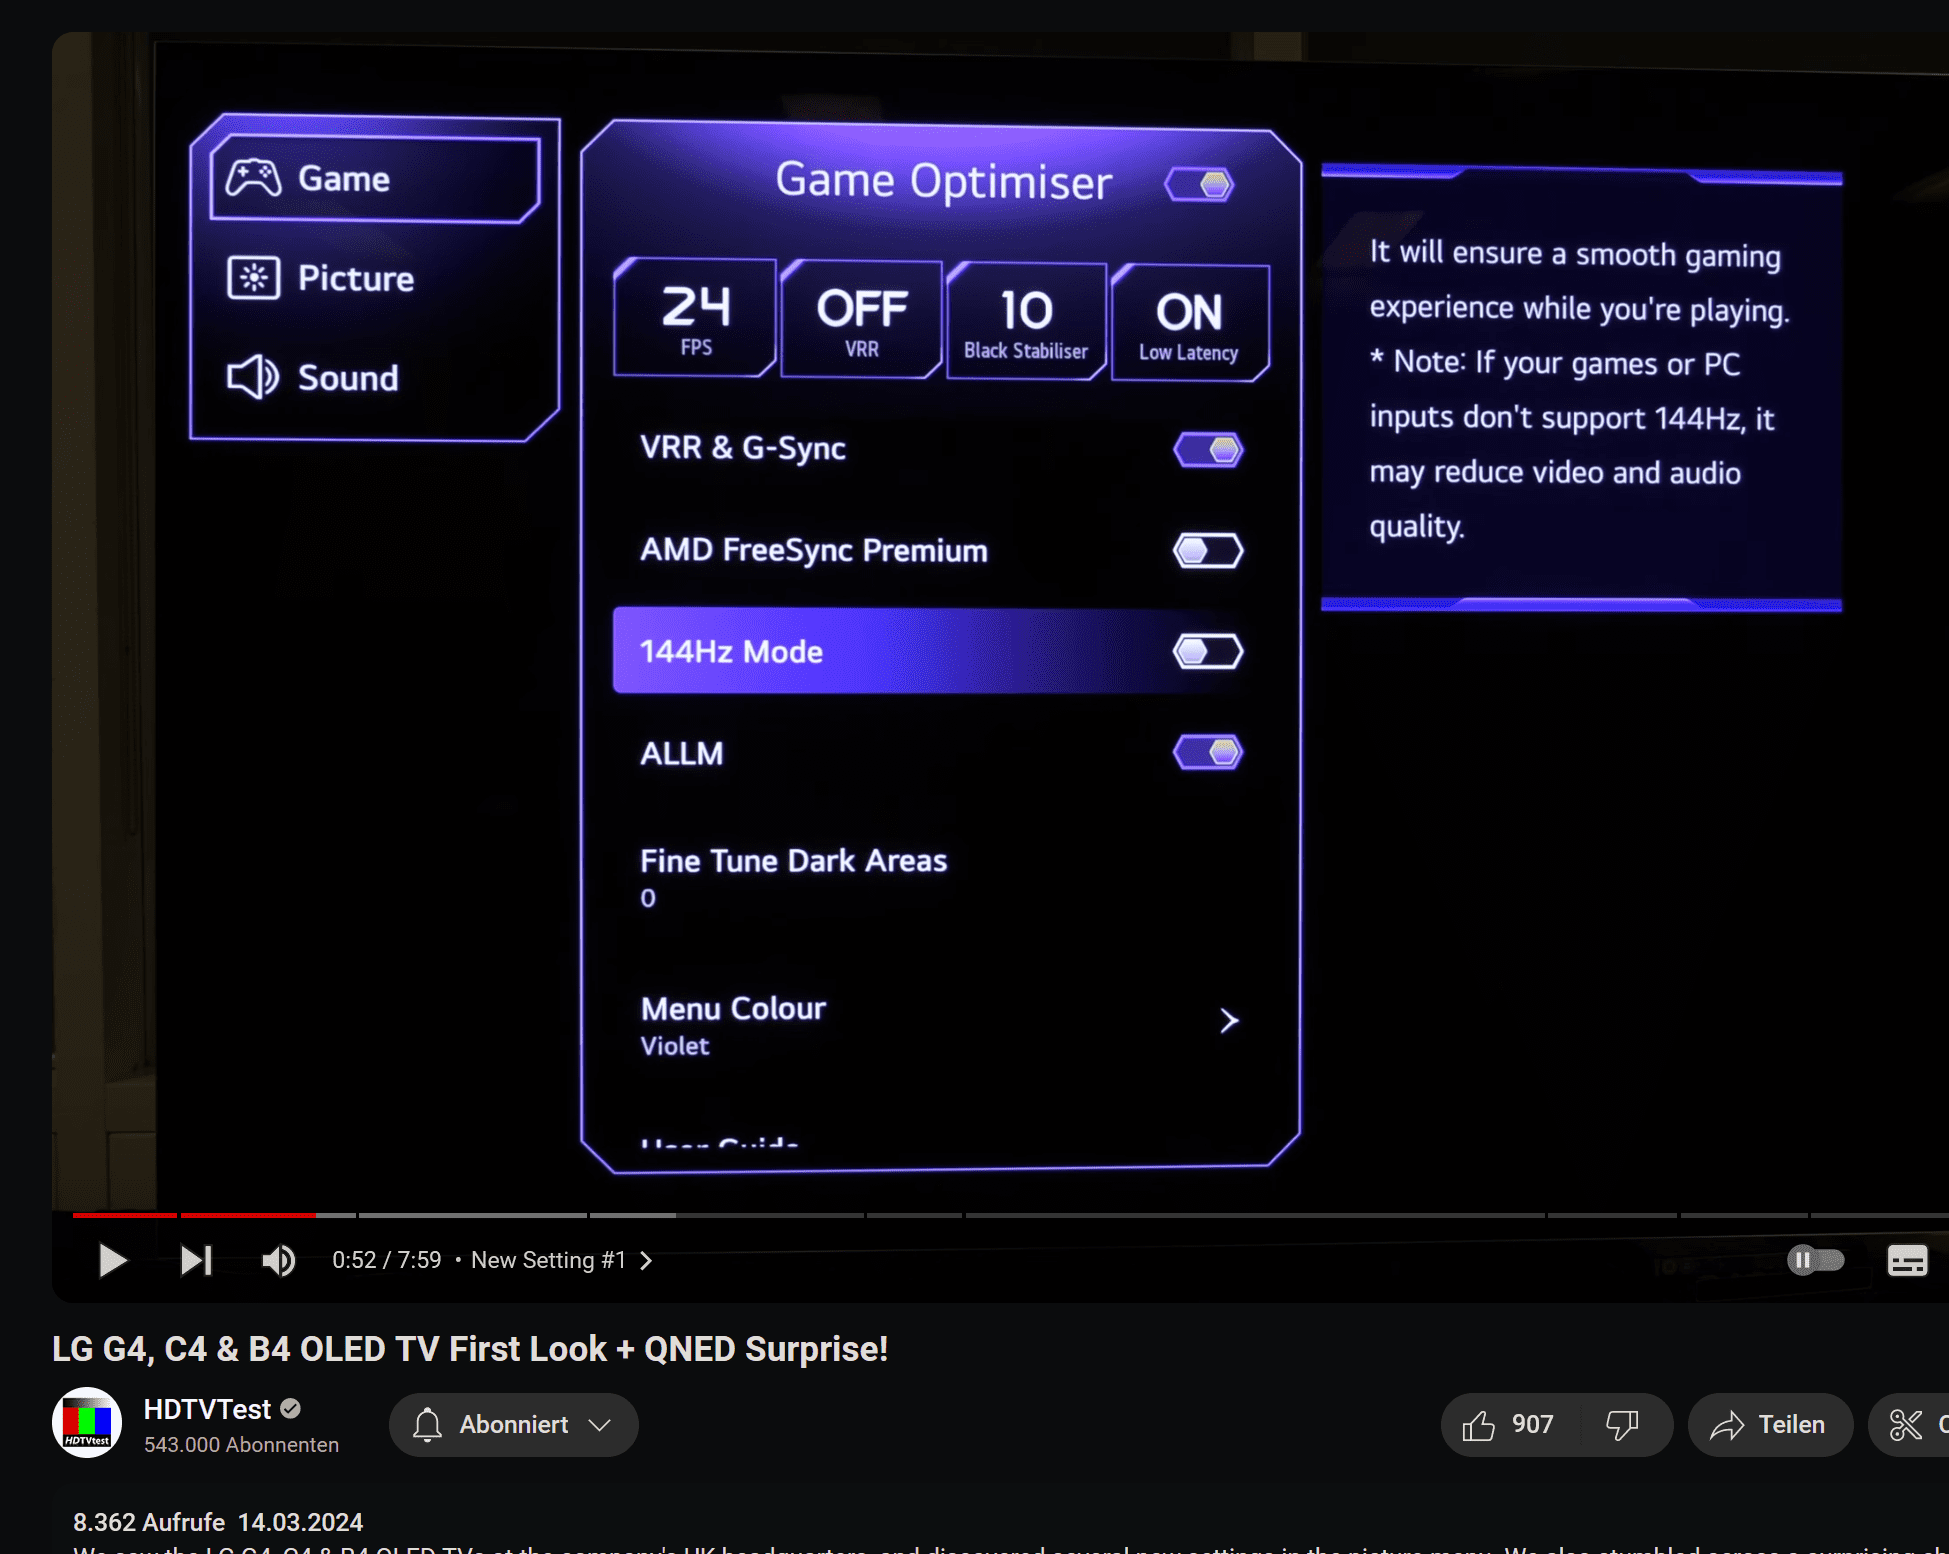Play the video
This screenshot has width=1949, height=1554.
pyautogui.click(x=113, y=1260)
